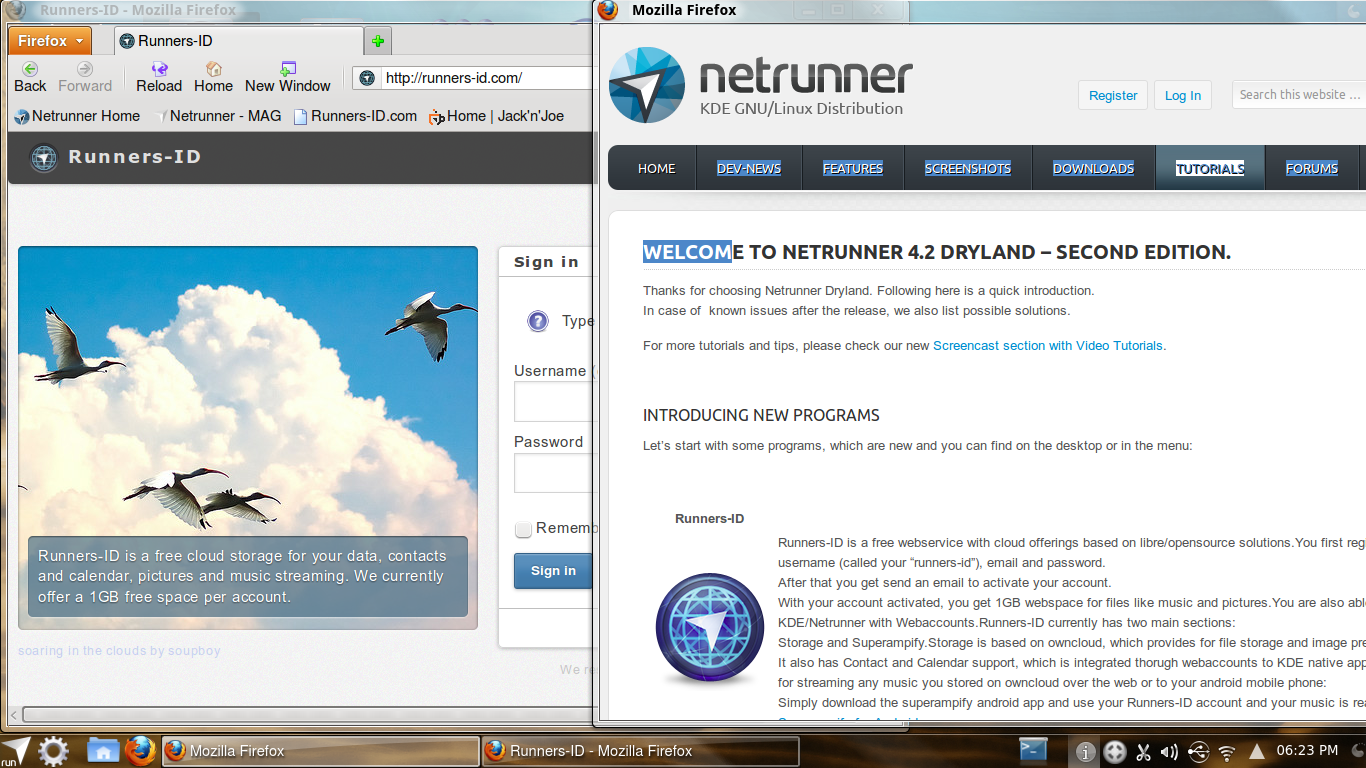The width and height of the screenshot is (1366, 768).
Task: Click the HOME nav item on netrunner site
Action: click(x=657, y=168)
